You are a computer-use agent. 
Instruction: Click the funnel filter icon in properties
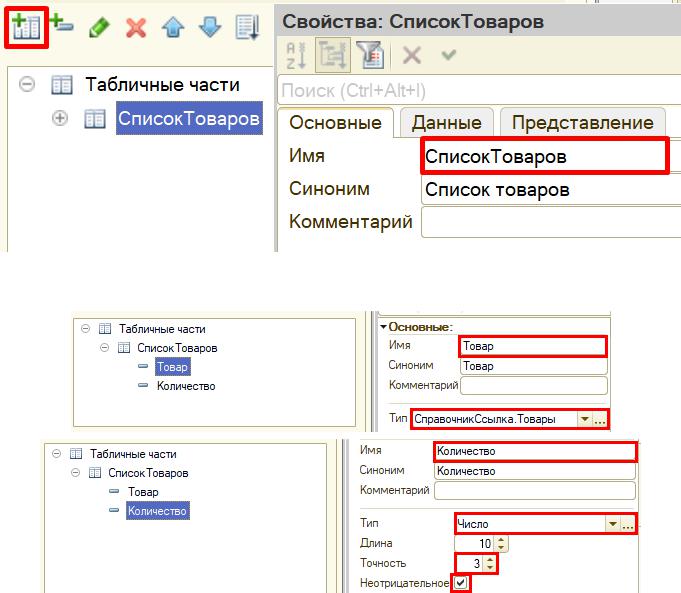click(370, 55)
